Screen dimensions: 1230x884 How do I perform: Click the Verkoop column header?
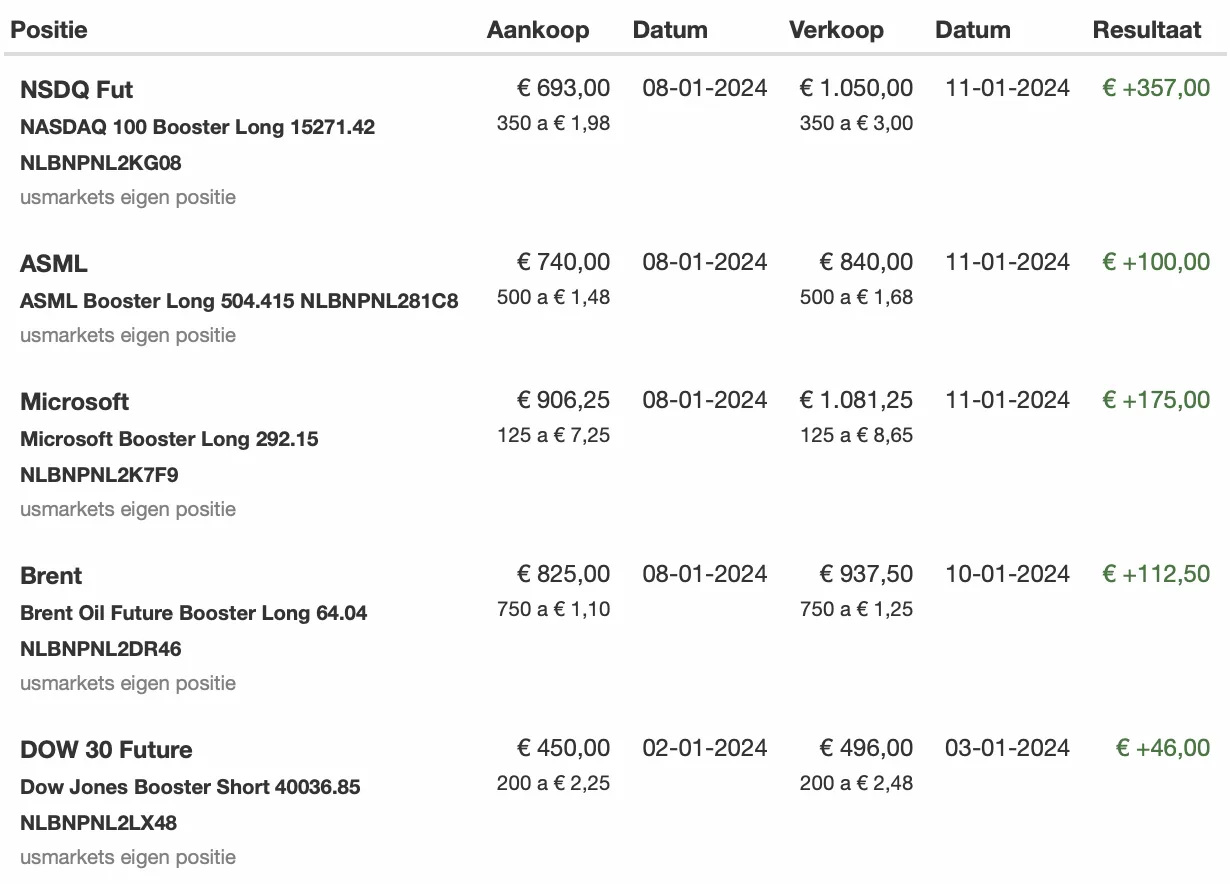(836, 30)
